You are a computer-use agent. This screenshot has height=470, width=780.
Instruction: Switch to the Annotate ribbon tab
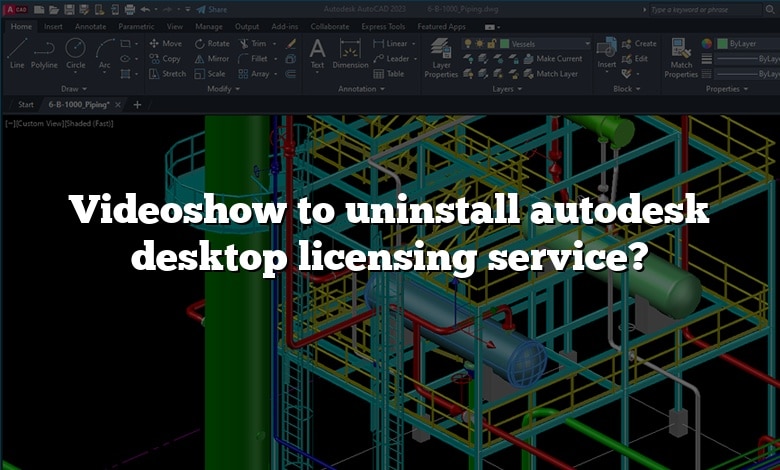(88, 27)
